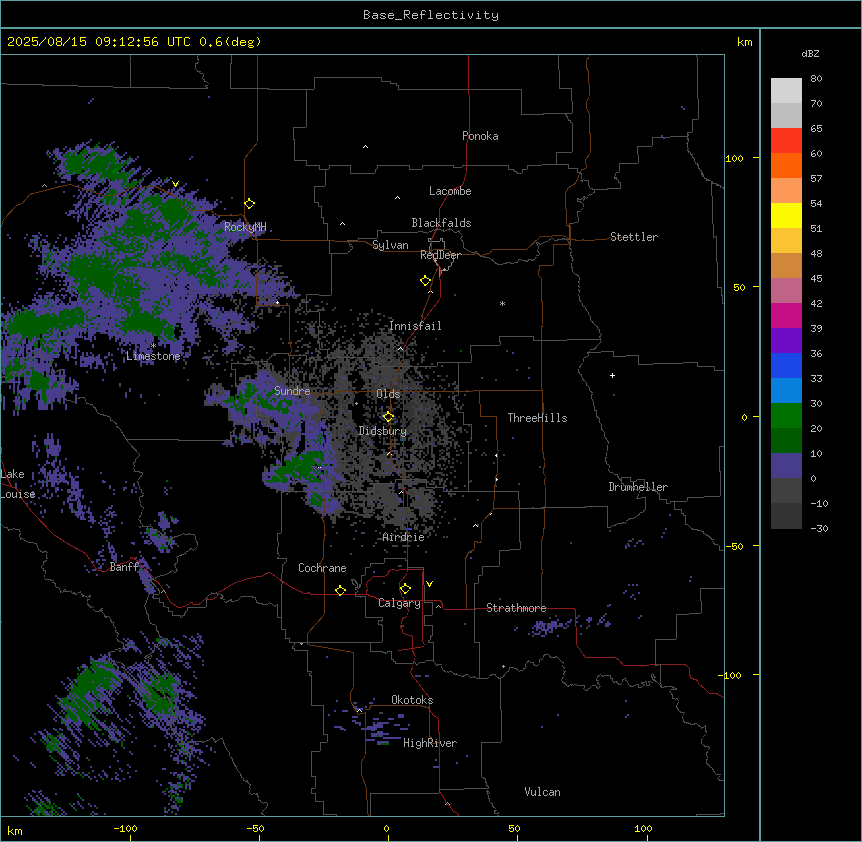Click the RockyMH map label
This screenshot has width=862, height=842.
point(245,227)
